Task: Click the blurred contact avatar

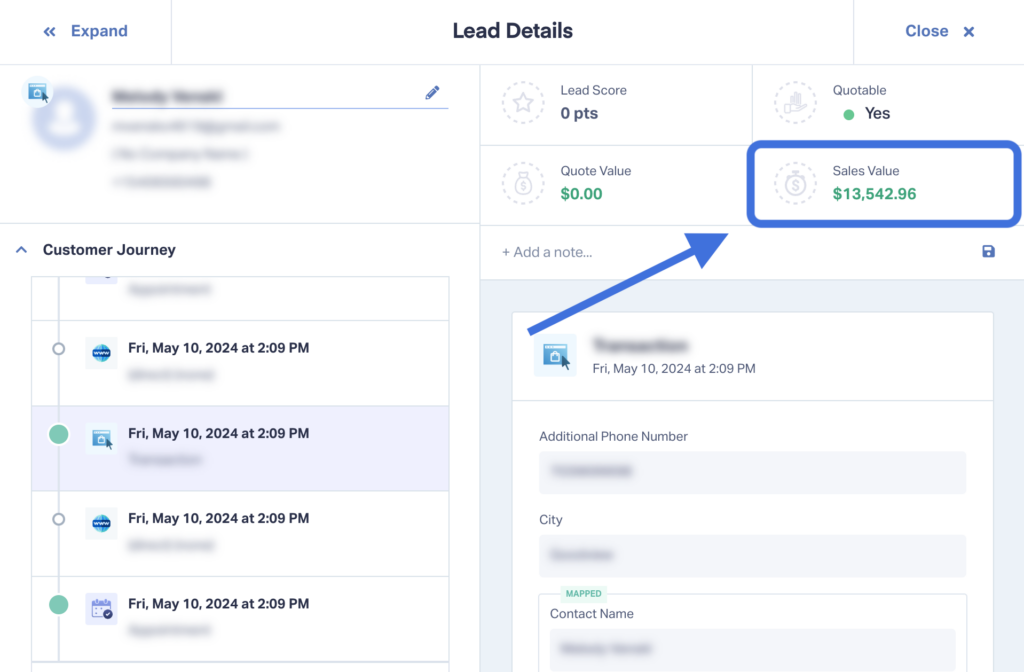Action: [x=63, y=118]
